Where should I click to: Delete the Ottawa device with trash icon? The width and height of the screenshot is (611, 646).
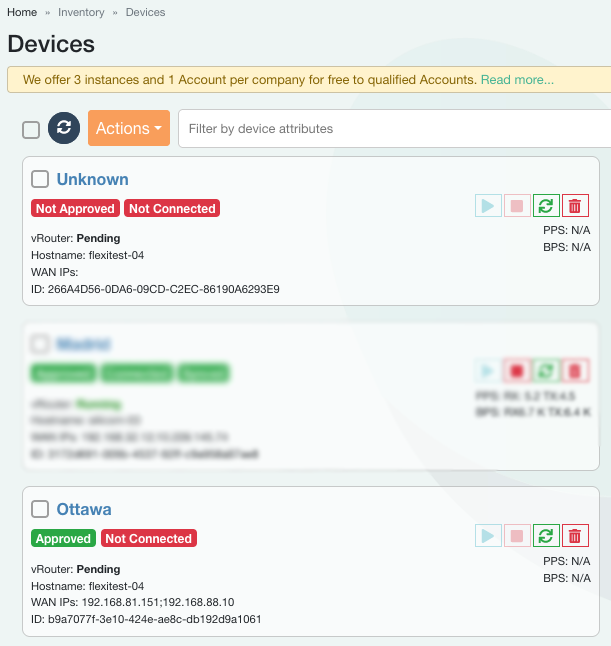(575, 536)
